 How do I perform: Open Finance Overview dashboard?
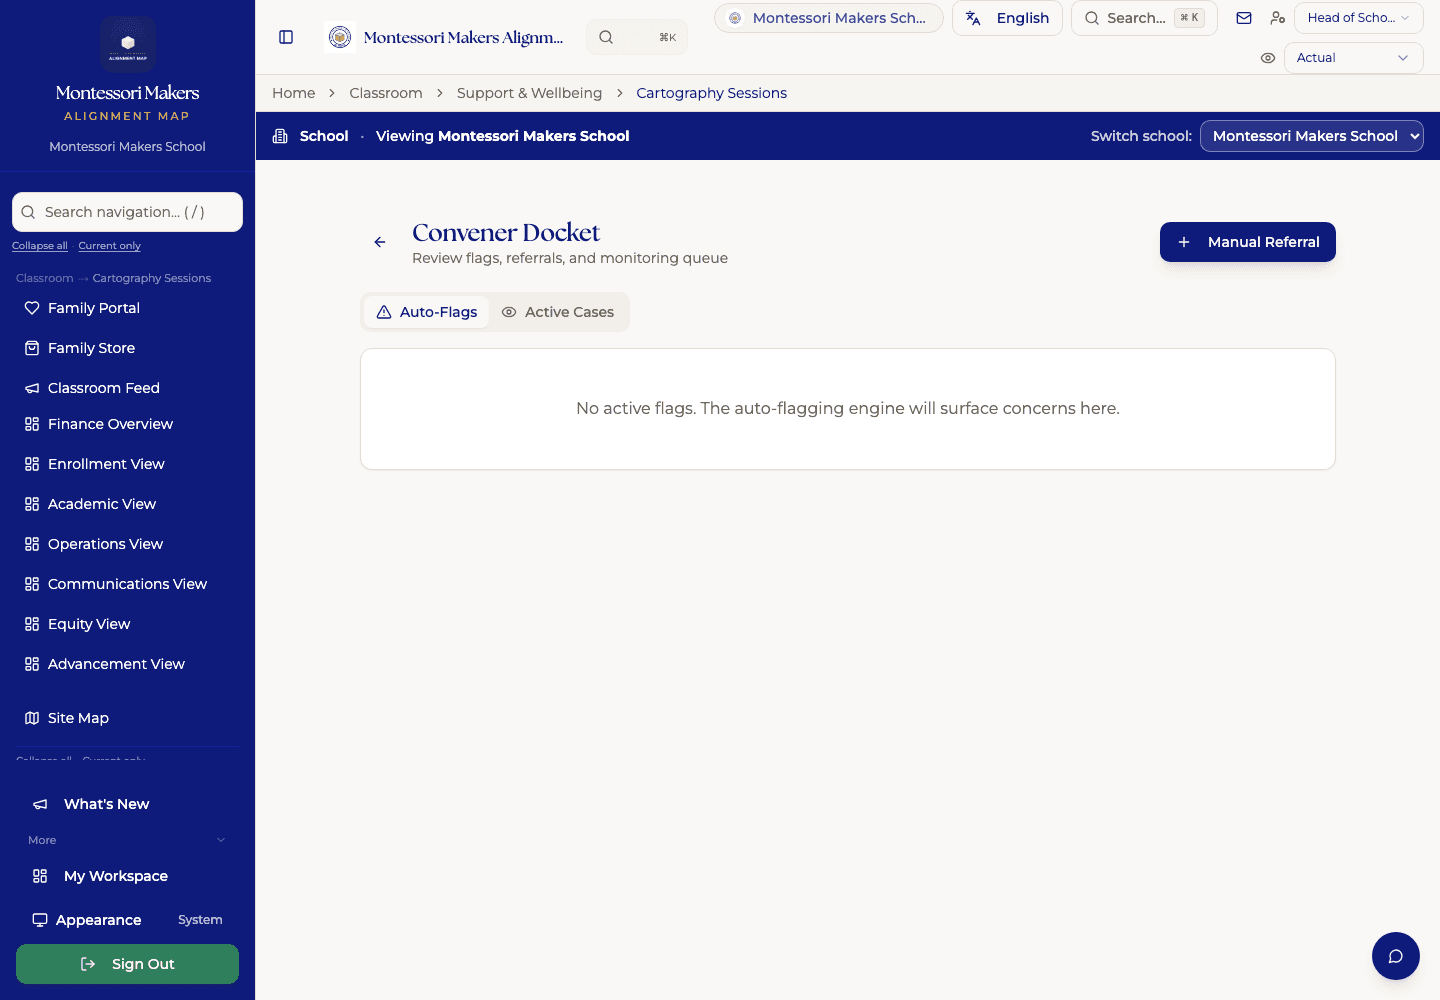[x=127, y=424]
